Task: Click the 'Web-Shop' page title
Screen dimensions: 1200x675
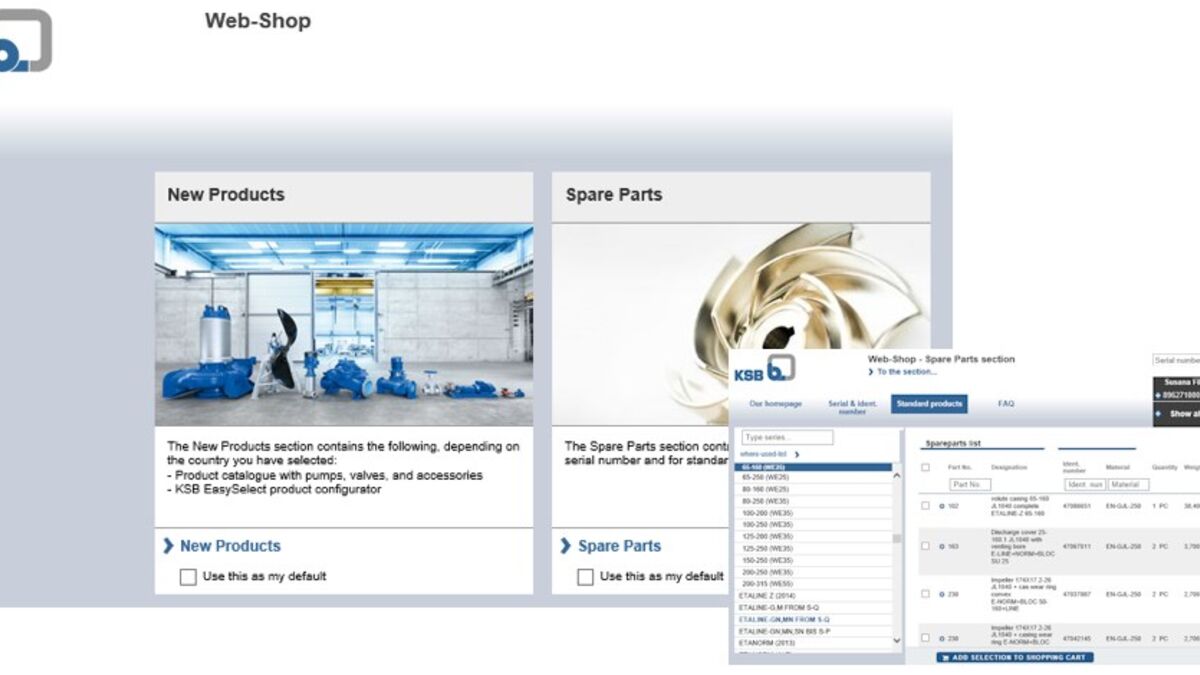Action: 258,21
